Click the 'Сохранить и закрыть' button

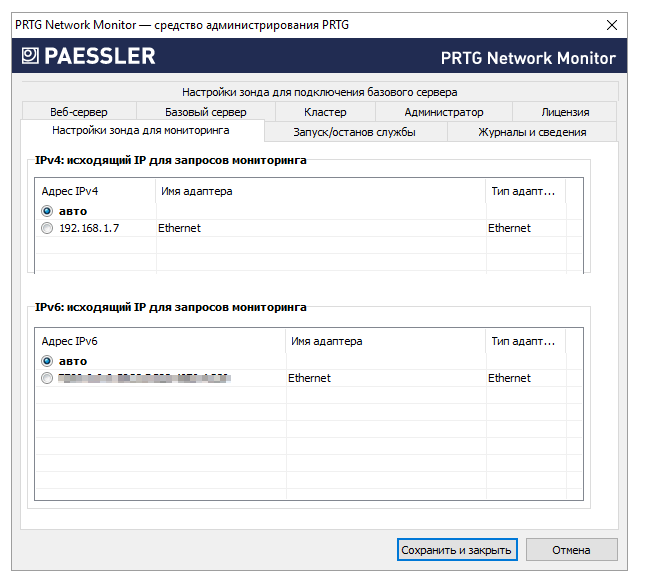coord(456,550)
